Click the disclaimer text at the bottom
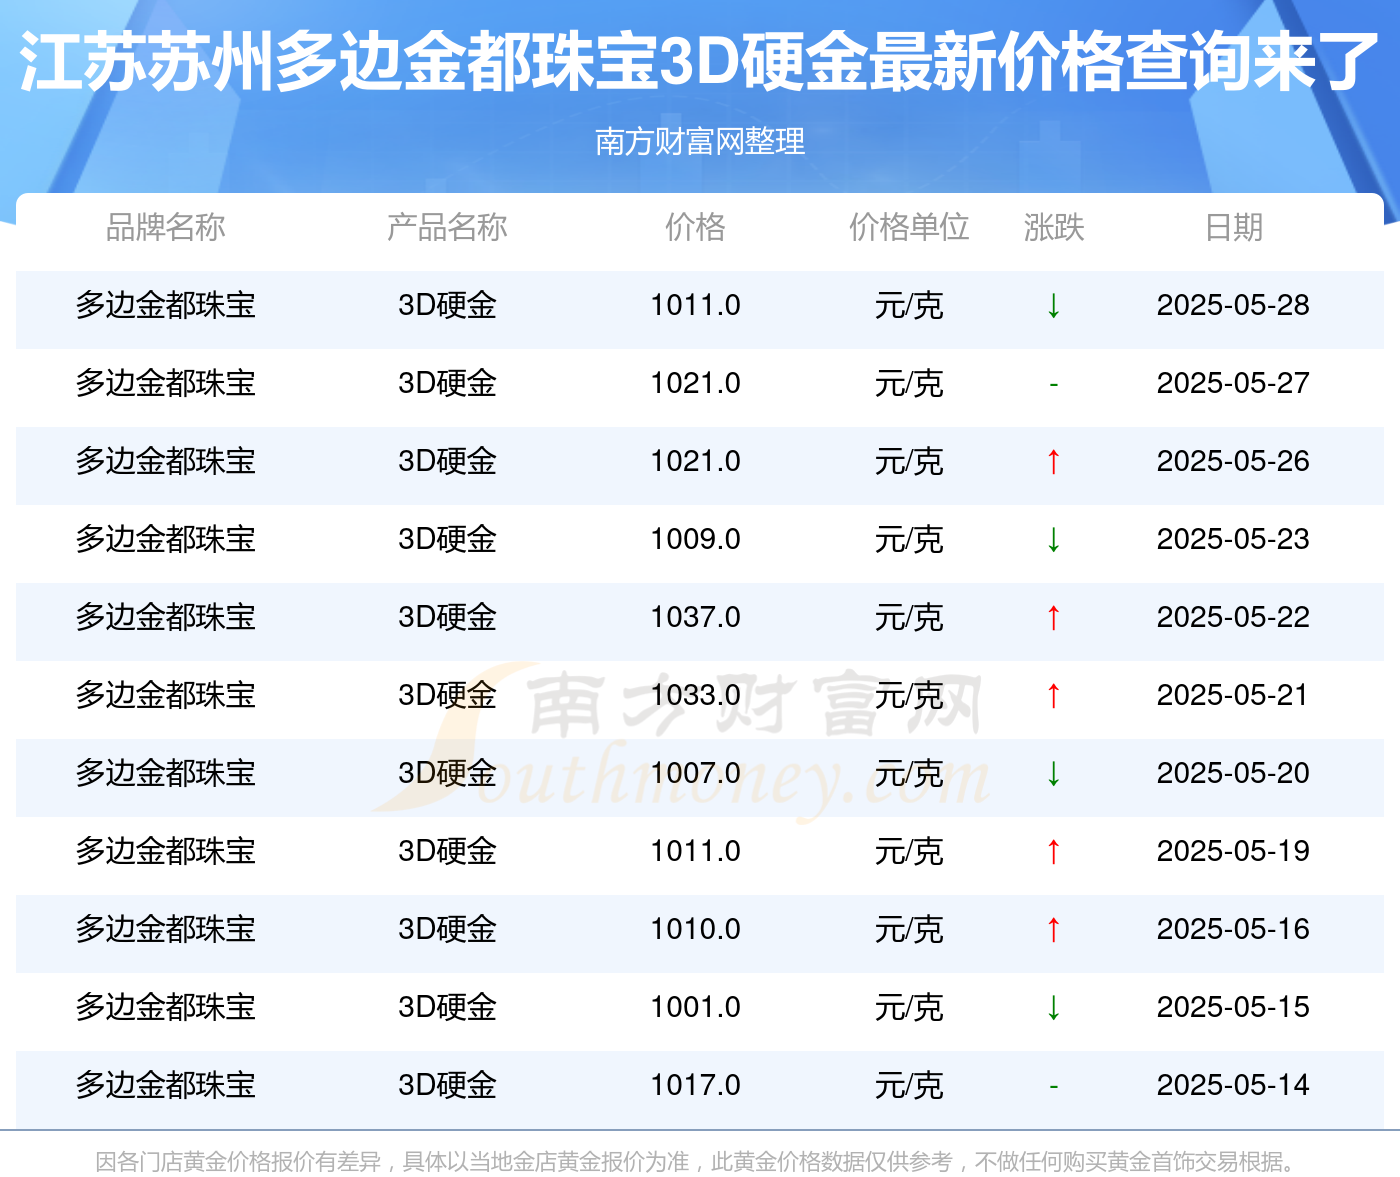Image resolution: width=1400 pixels, height=1177 pixels. 698,1161
